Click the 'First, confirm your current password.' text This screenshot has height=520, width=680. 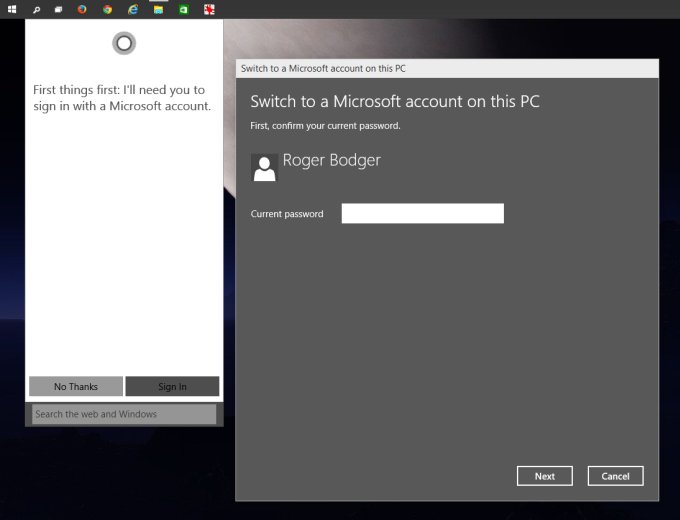coord(325,126)
